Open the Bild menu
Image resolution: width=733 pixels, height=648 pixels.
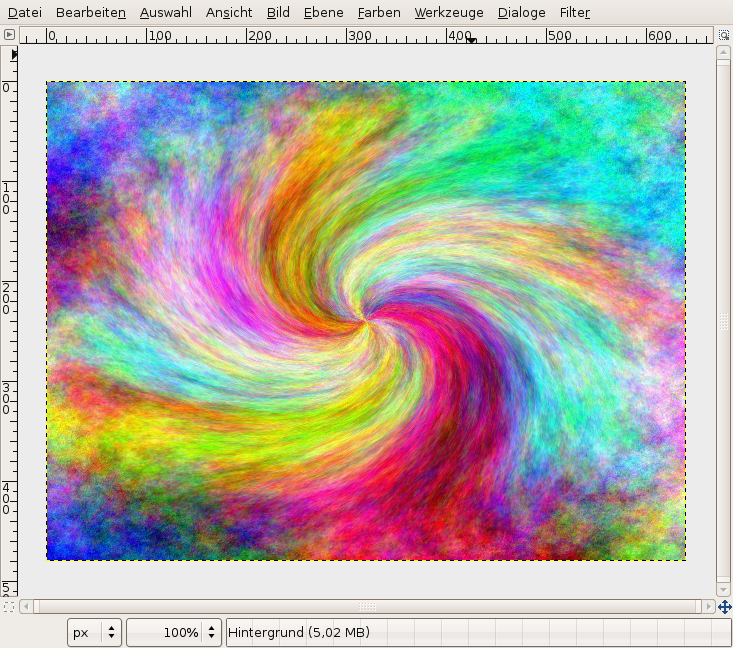[x=278, y=13]
